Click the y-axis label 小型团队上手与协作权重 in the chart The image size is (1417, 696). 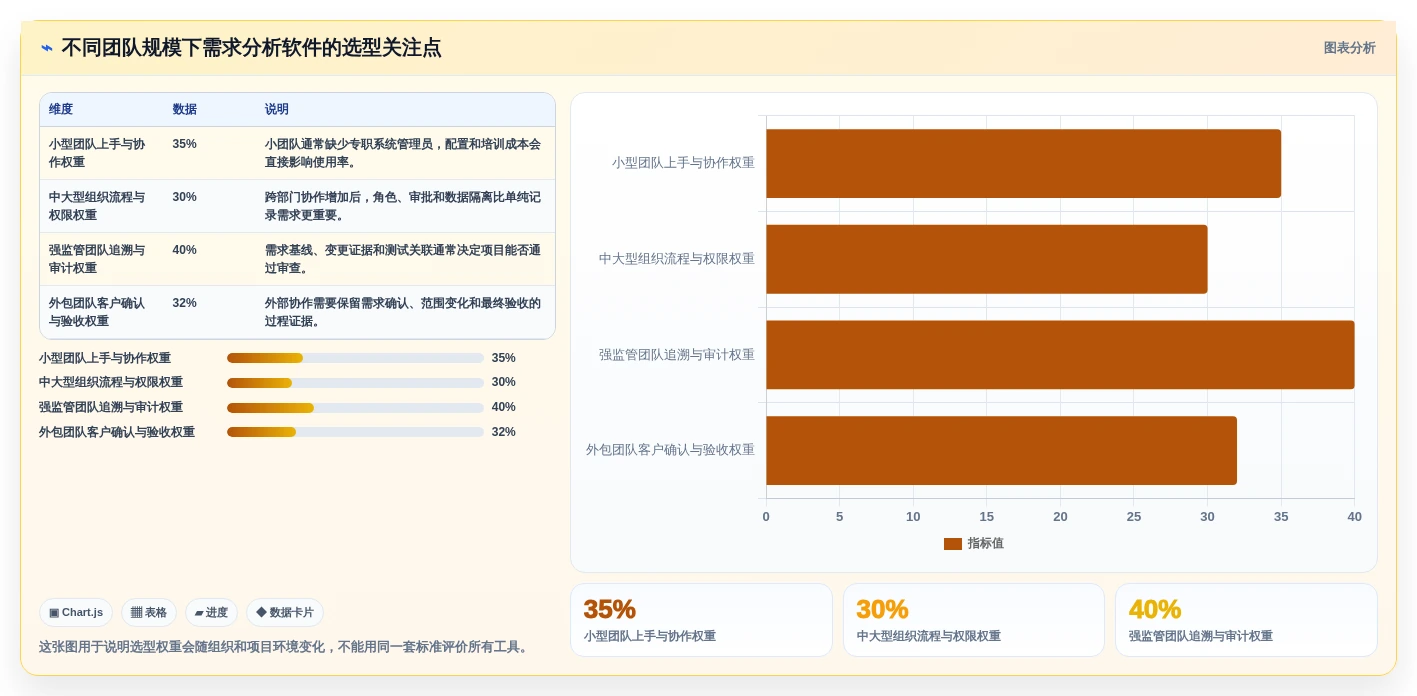tap(683, 163)
